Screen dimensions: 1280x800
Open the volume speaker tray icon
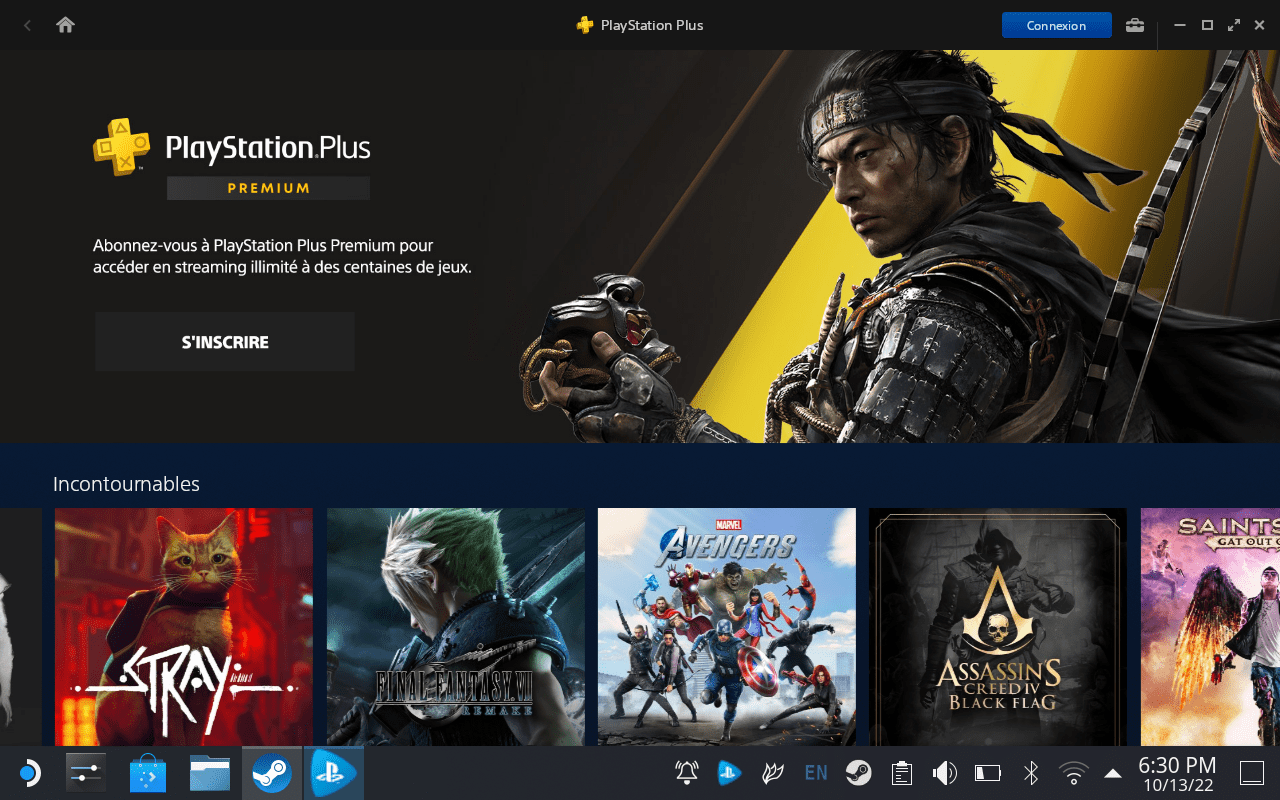coord(945,773)
